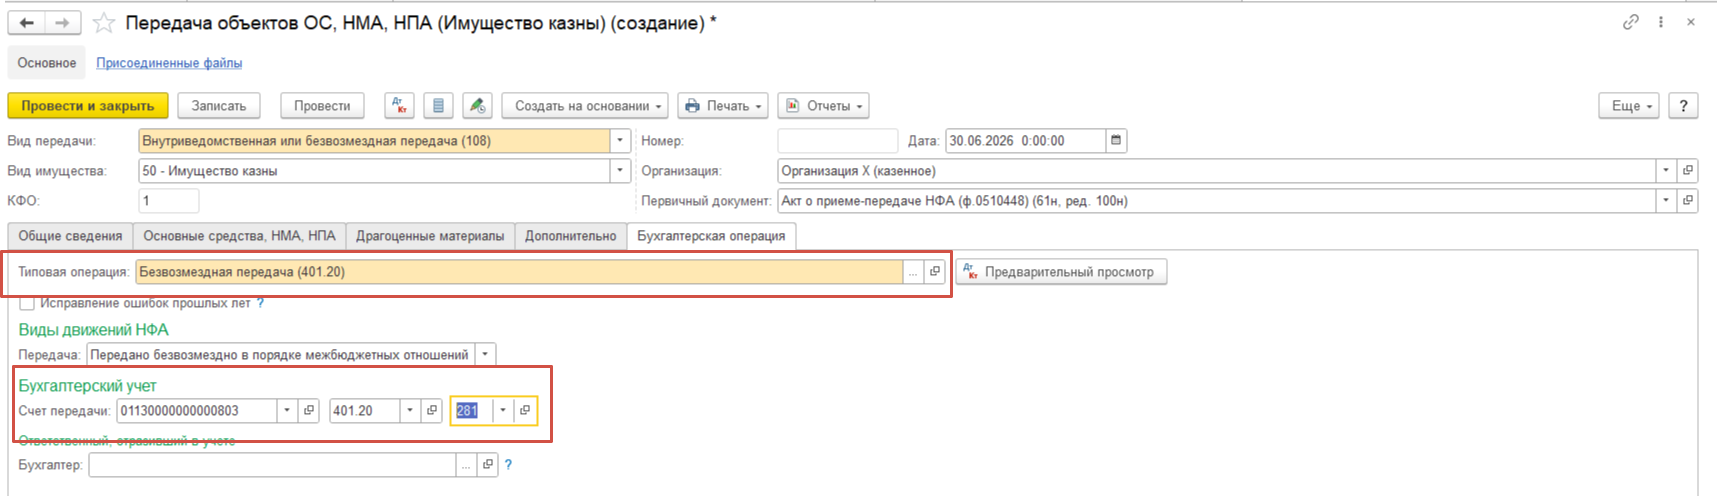Open Бухгалтер record icon
The image size is (1717, 496).
coord(488,465)
